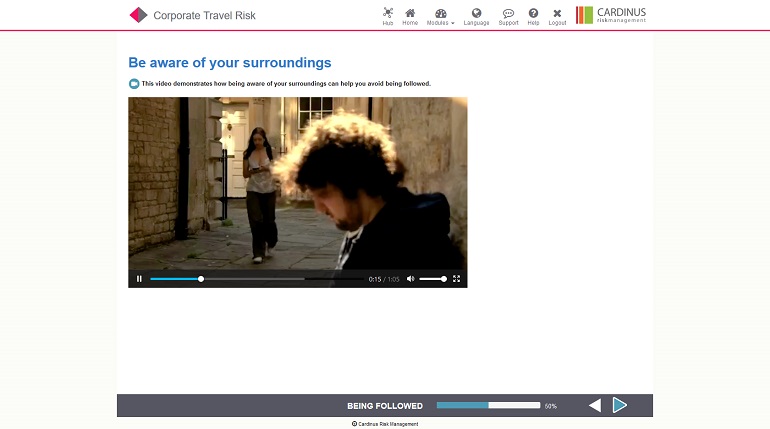770x429 pixels.
Task: Click the 'Corporate Travel Risk' title text
Action: (x=204, y=15)
